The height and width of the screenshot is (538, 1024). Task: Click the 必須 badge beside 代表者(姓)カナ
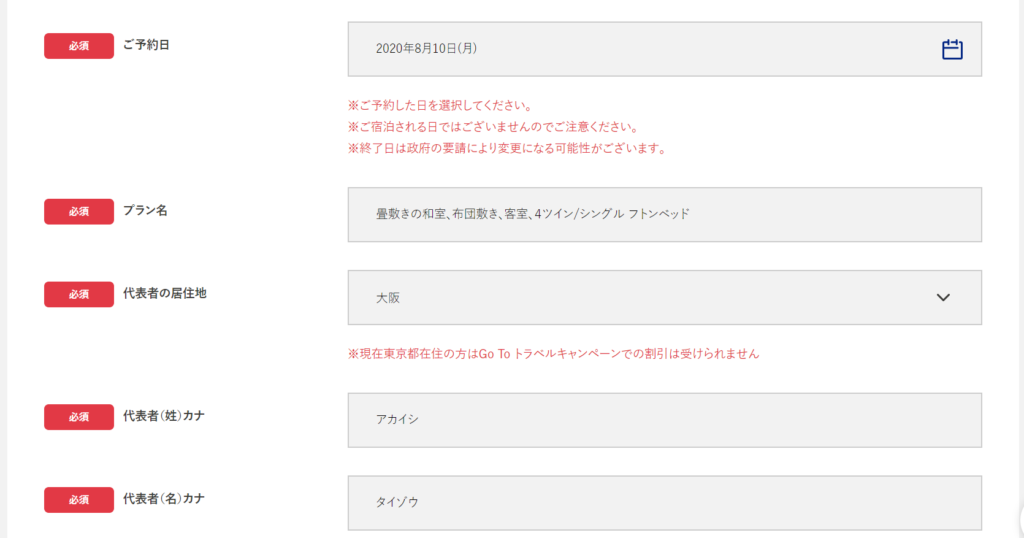79,417
